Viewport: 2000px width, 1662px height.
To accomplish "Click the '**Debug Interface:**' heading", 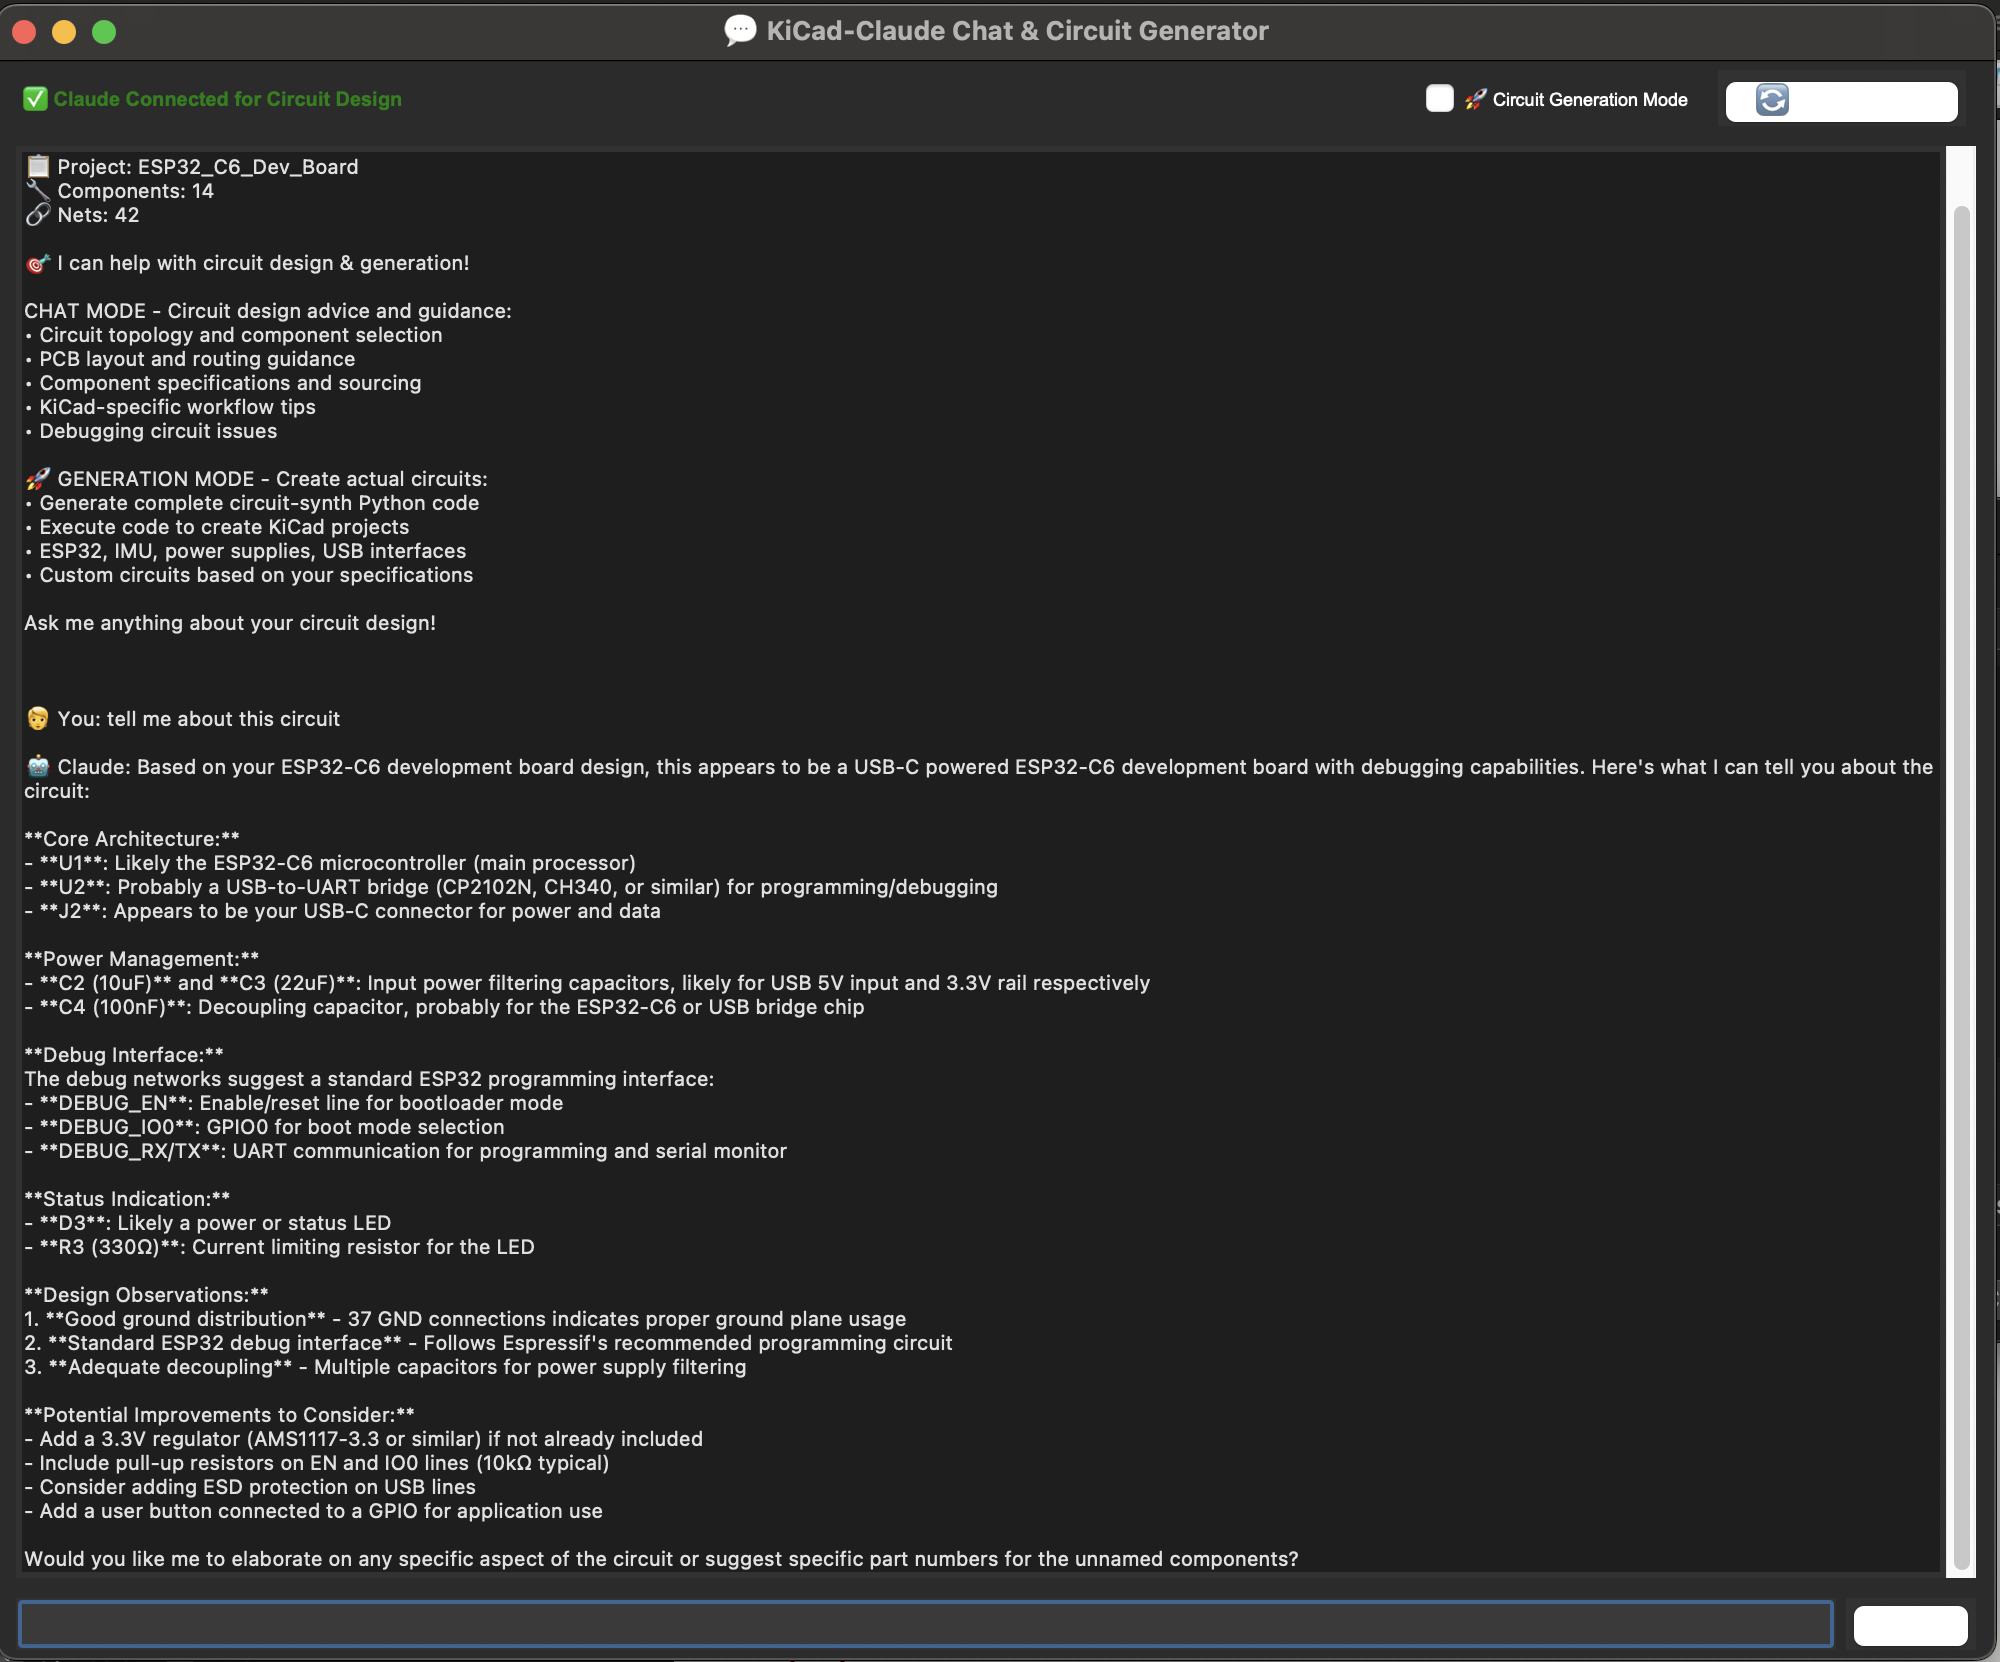I will [124, 1055].
